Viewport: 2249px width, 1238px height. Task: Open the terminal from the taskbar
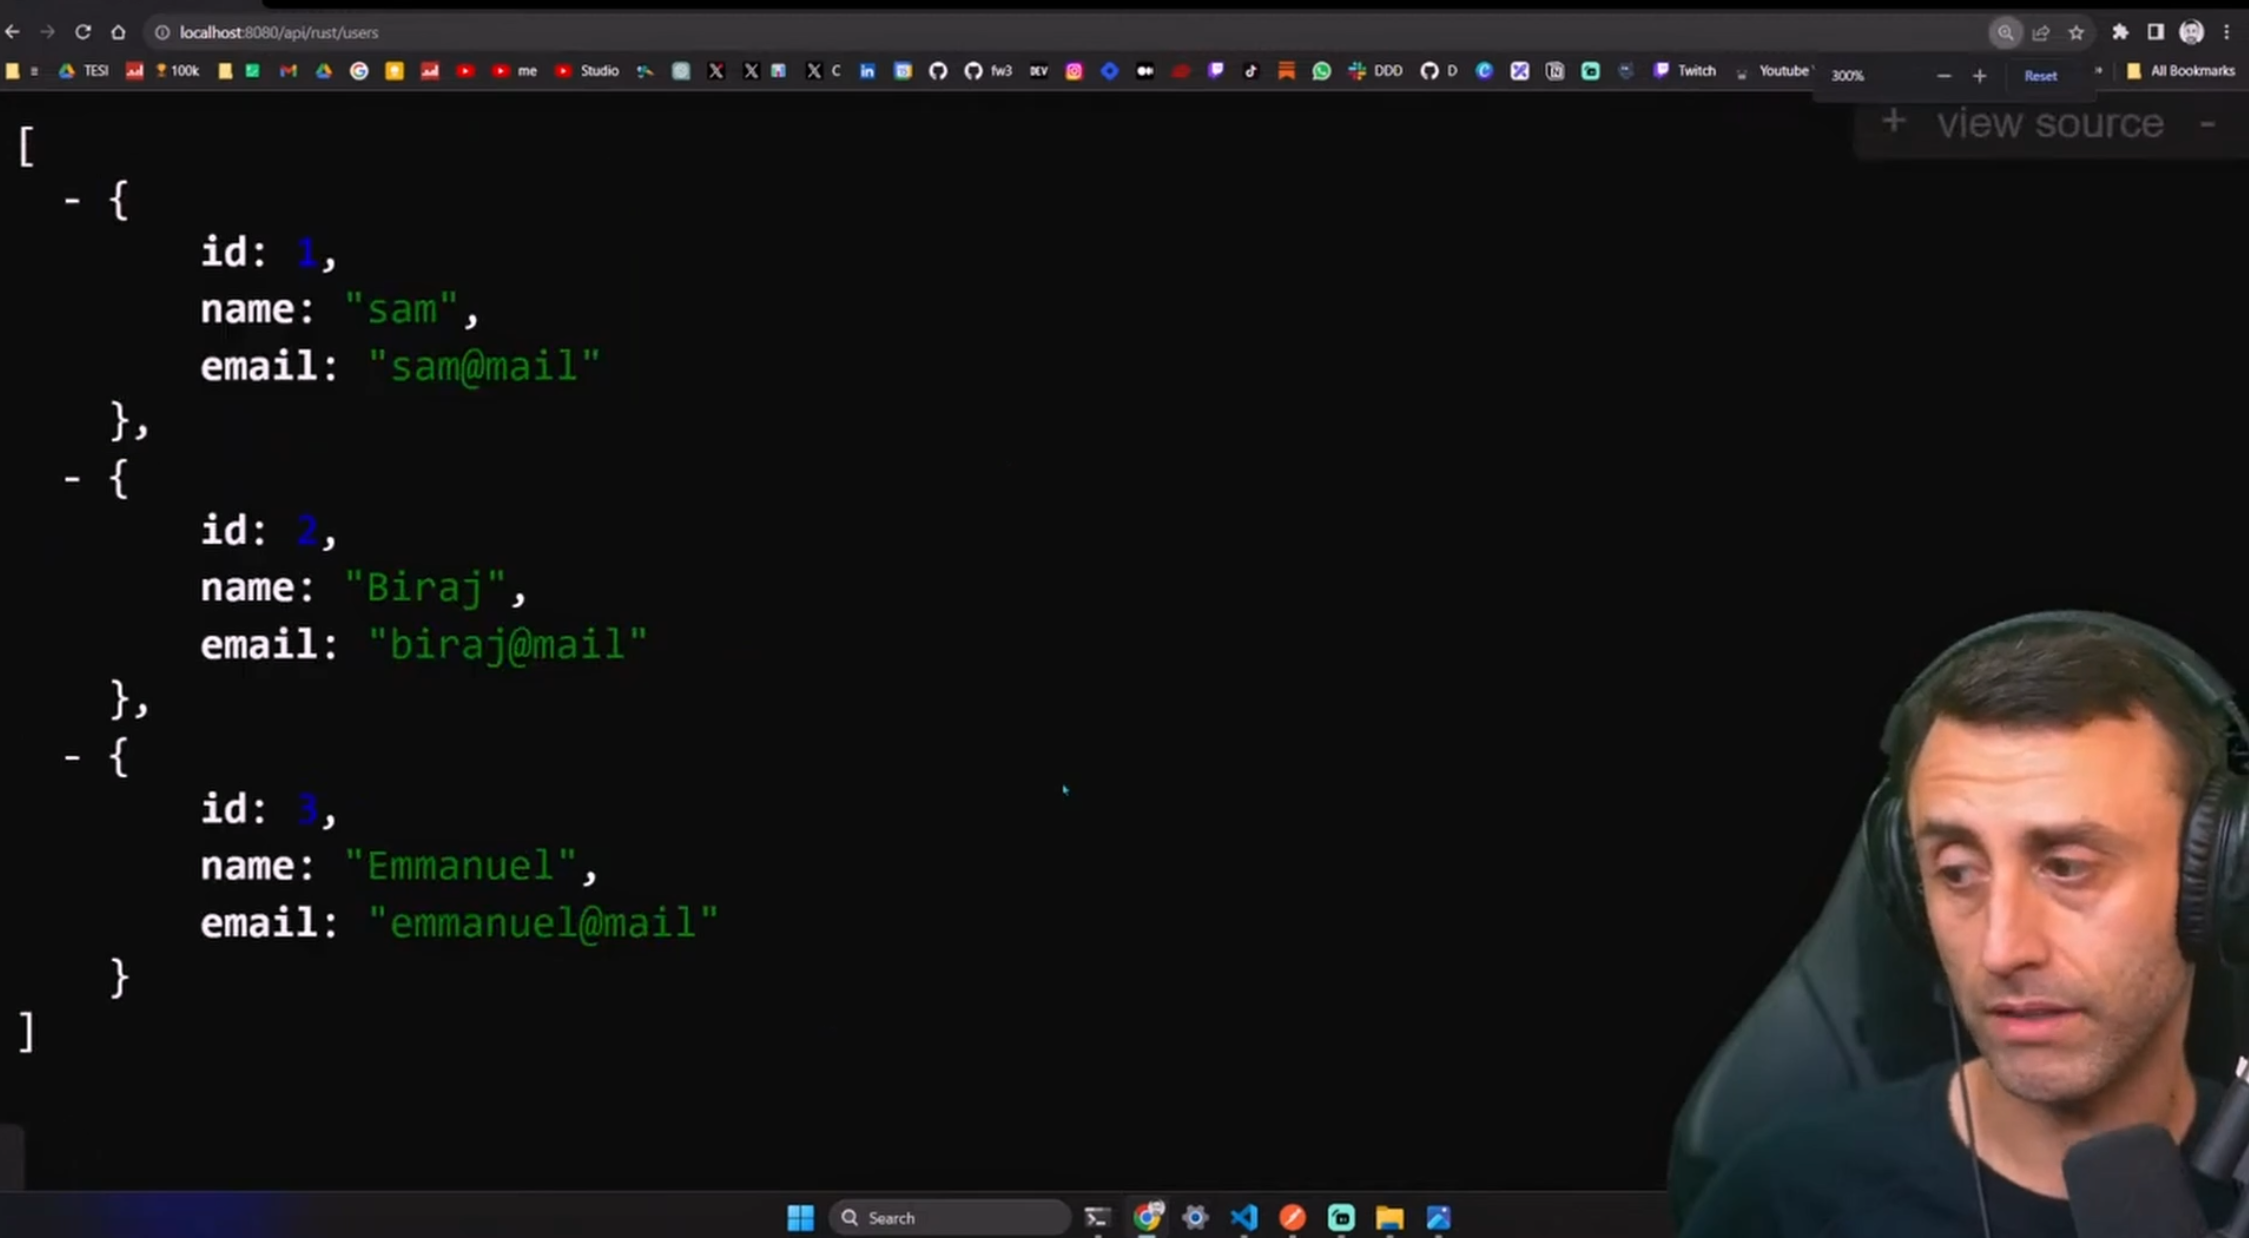[x=1096, y=1217]
